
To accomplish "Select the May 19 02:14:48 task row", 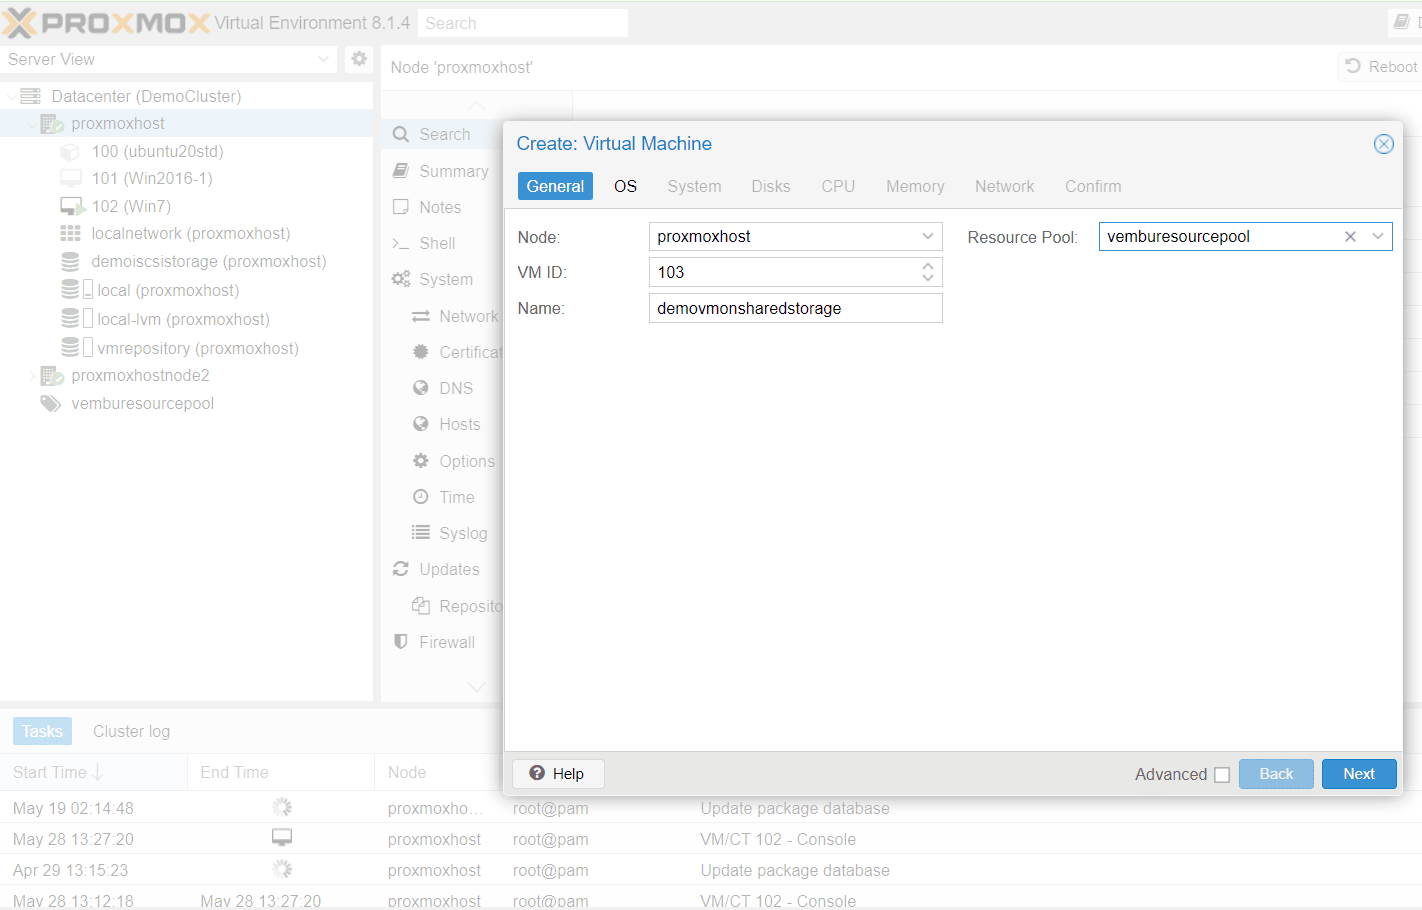I will click(x=711, y=808).
